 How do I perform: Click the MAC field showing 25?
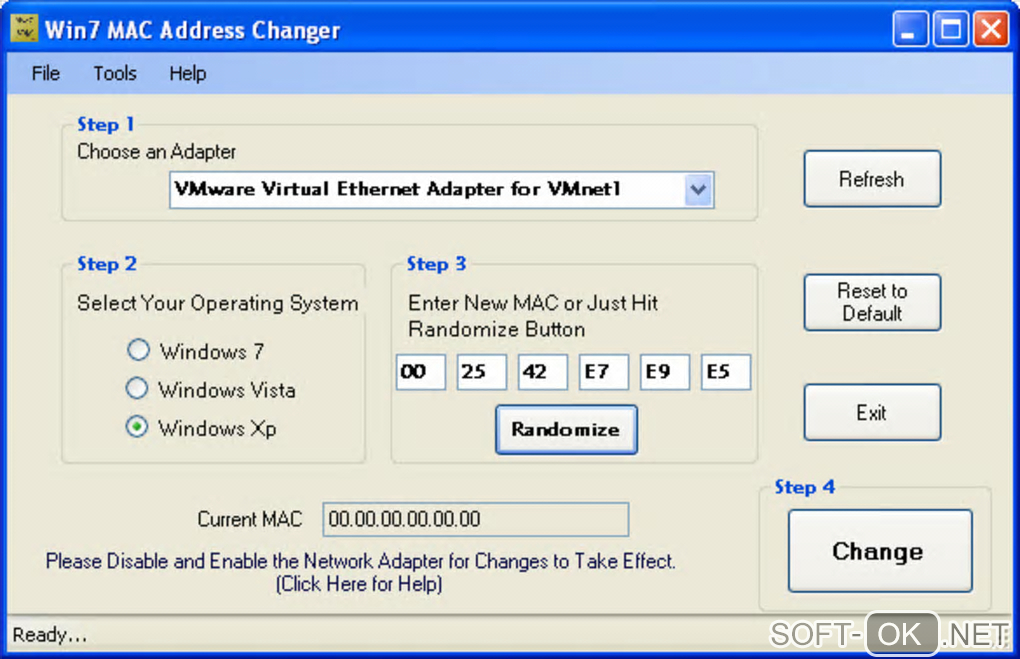[481, 372]
